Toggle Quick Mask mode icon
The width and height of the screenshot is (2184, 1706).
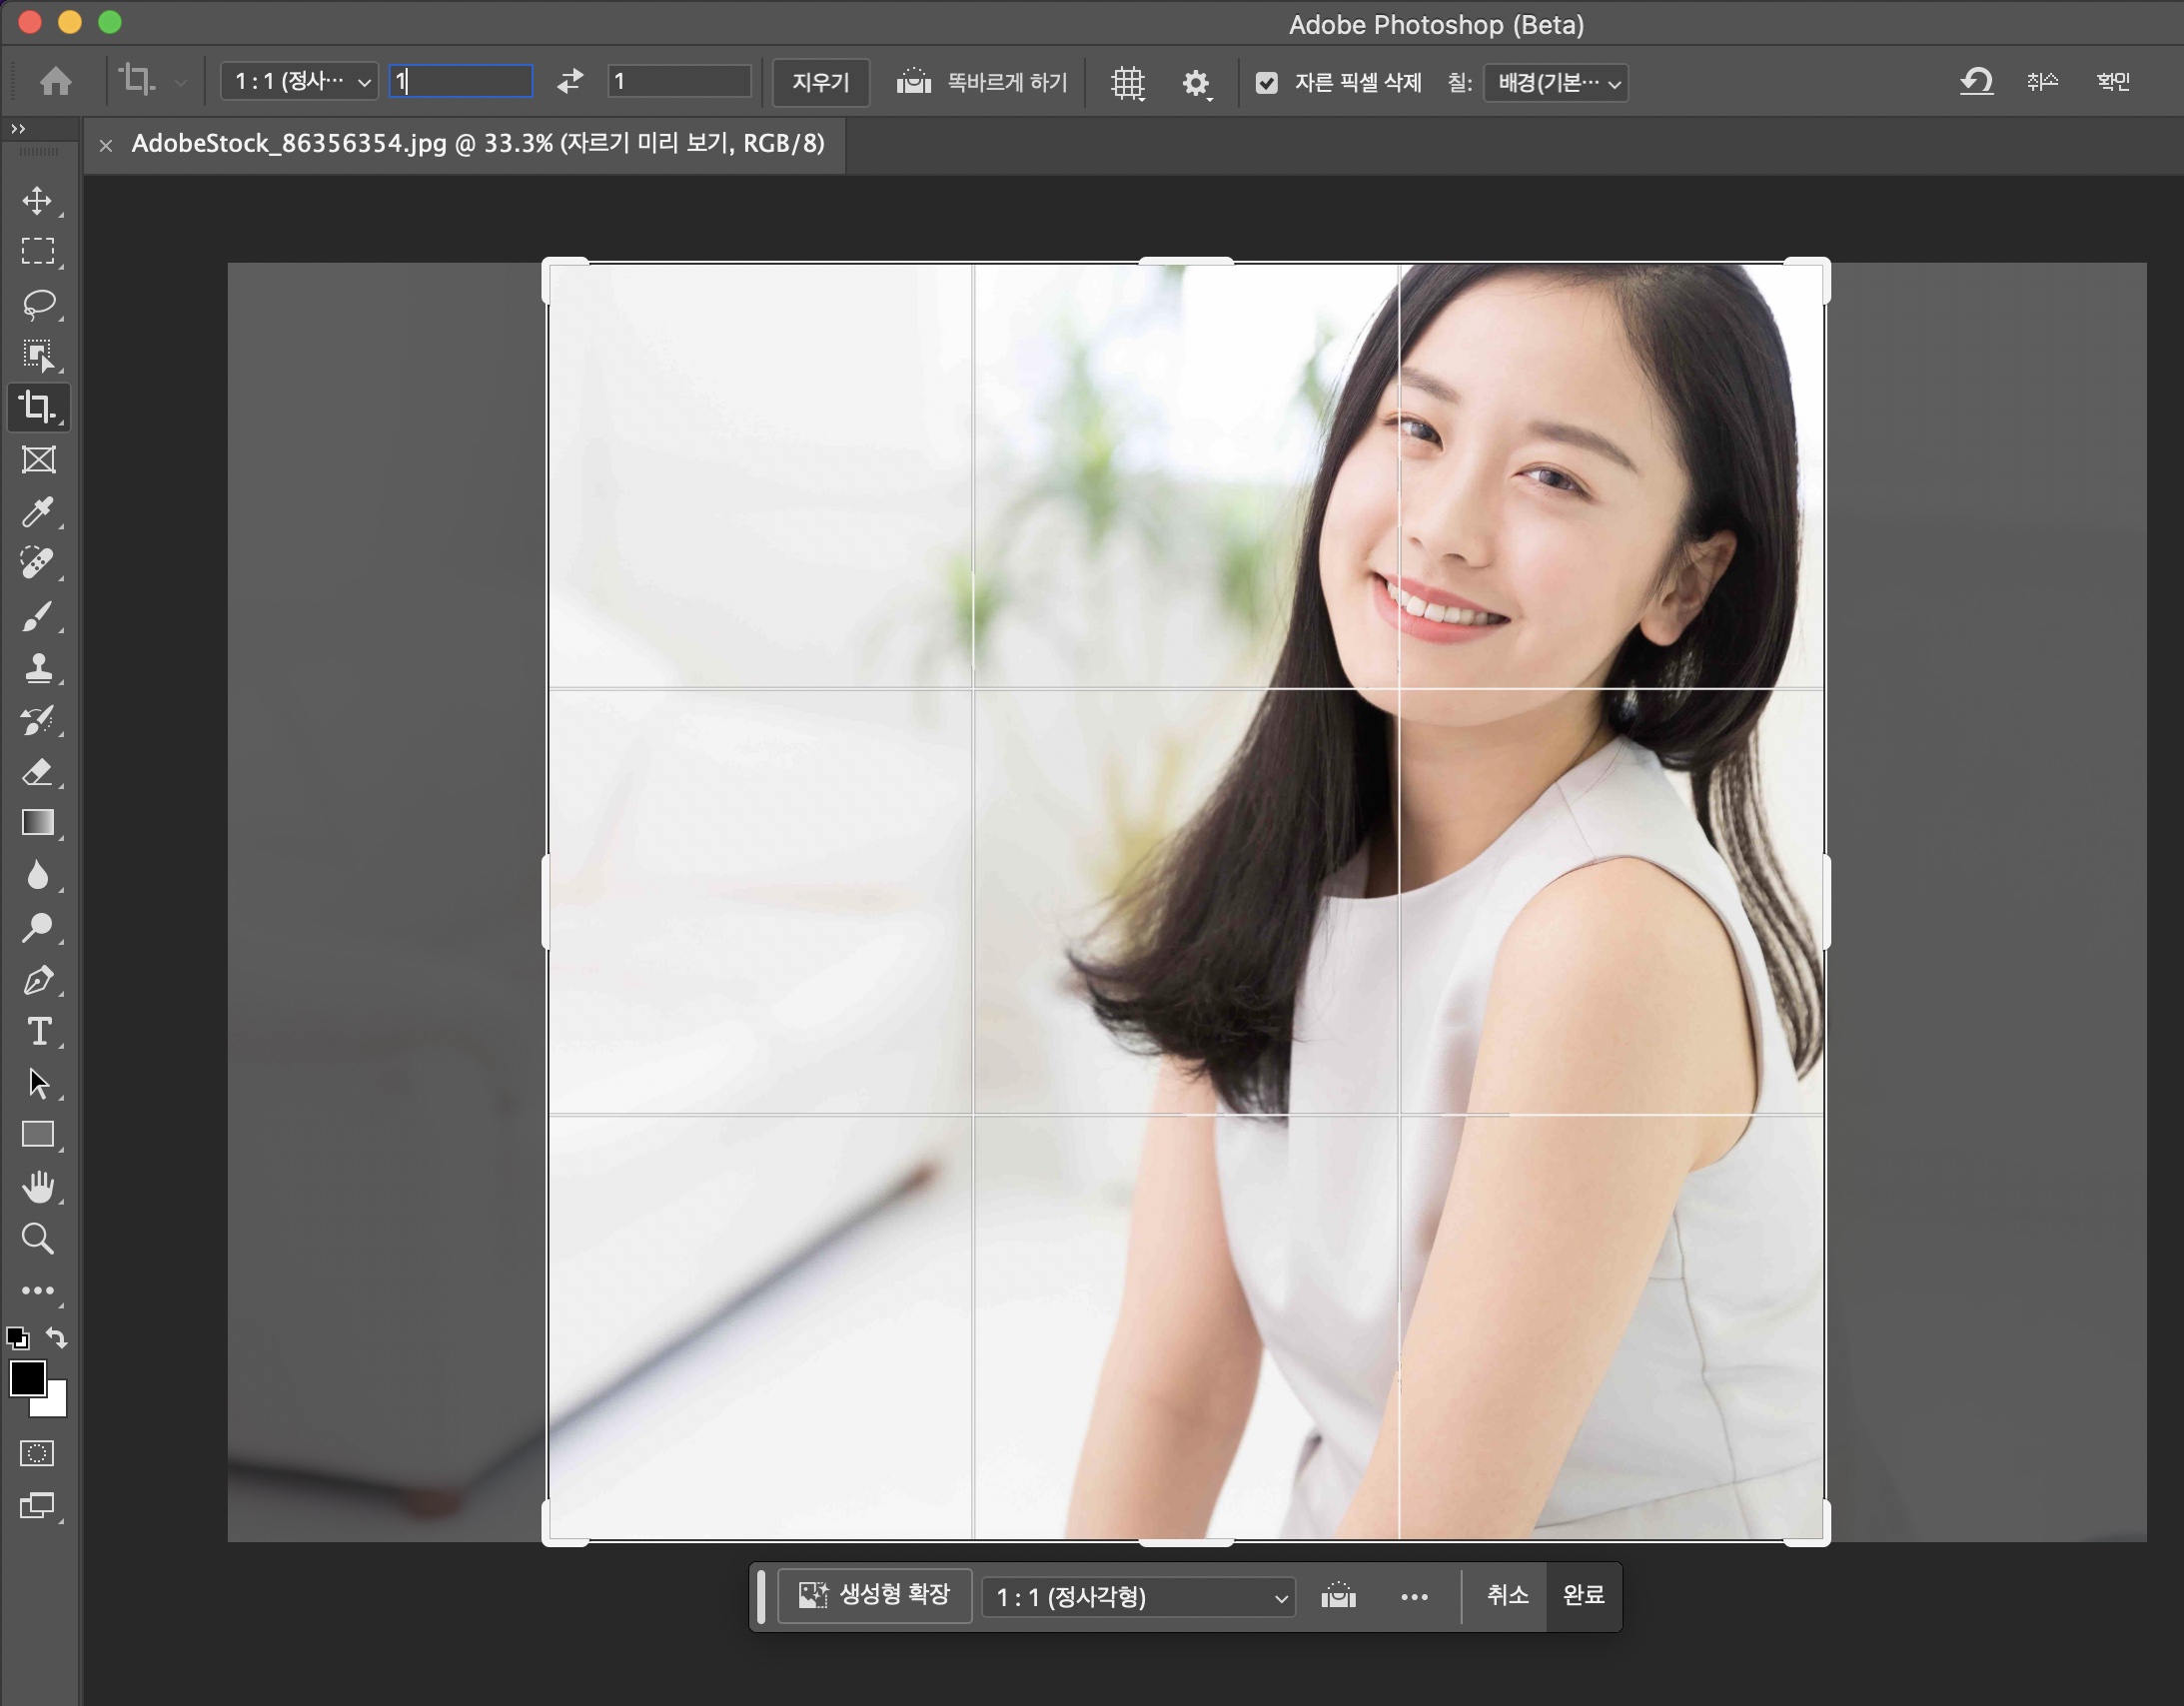(37, 1453)
